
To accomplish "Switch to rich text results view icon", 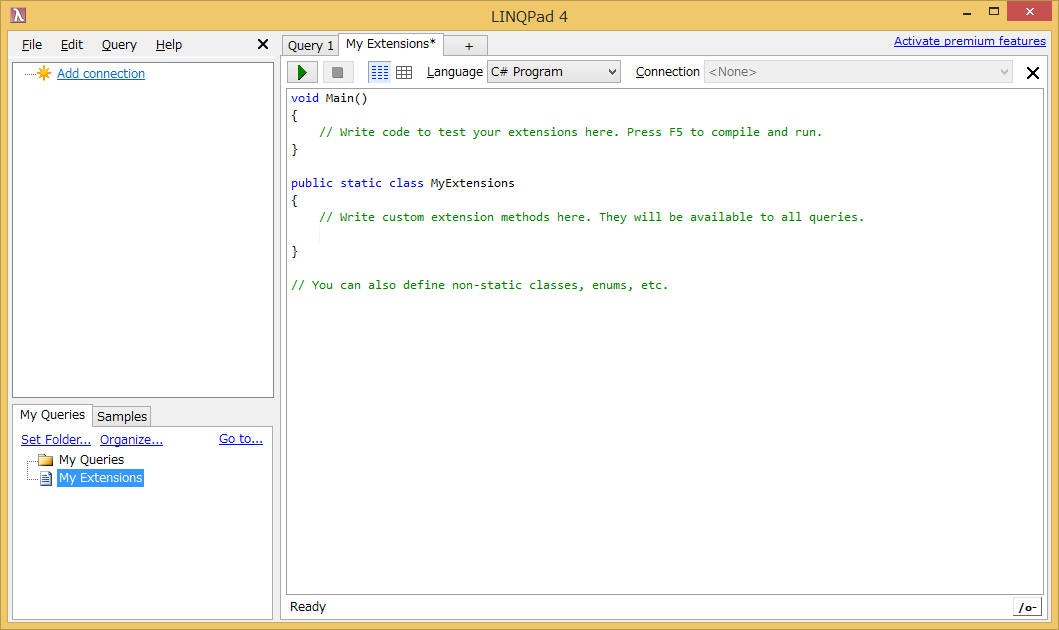I will pyautogui.click(x=379, y=72).
